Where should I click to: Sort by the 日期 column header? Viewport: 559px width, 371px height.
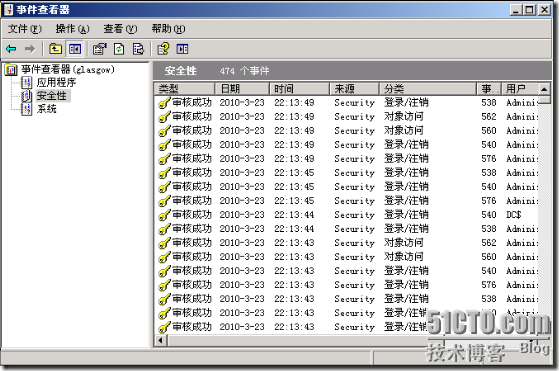[242, 88]
